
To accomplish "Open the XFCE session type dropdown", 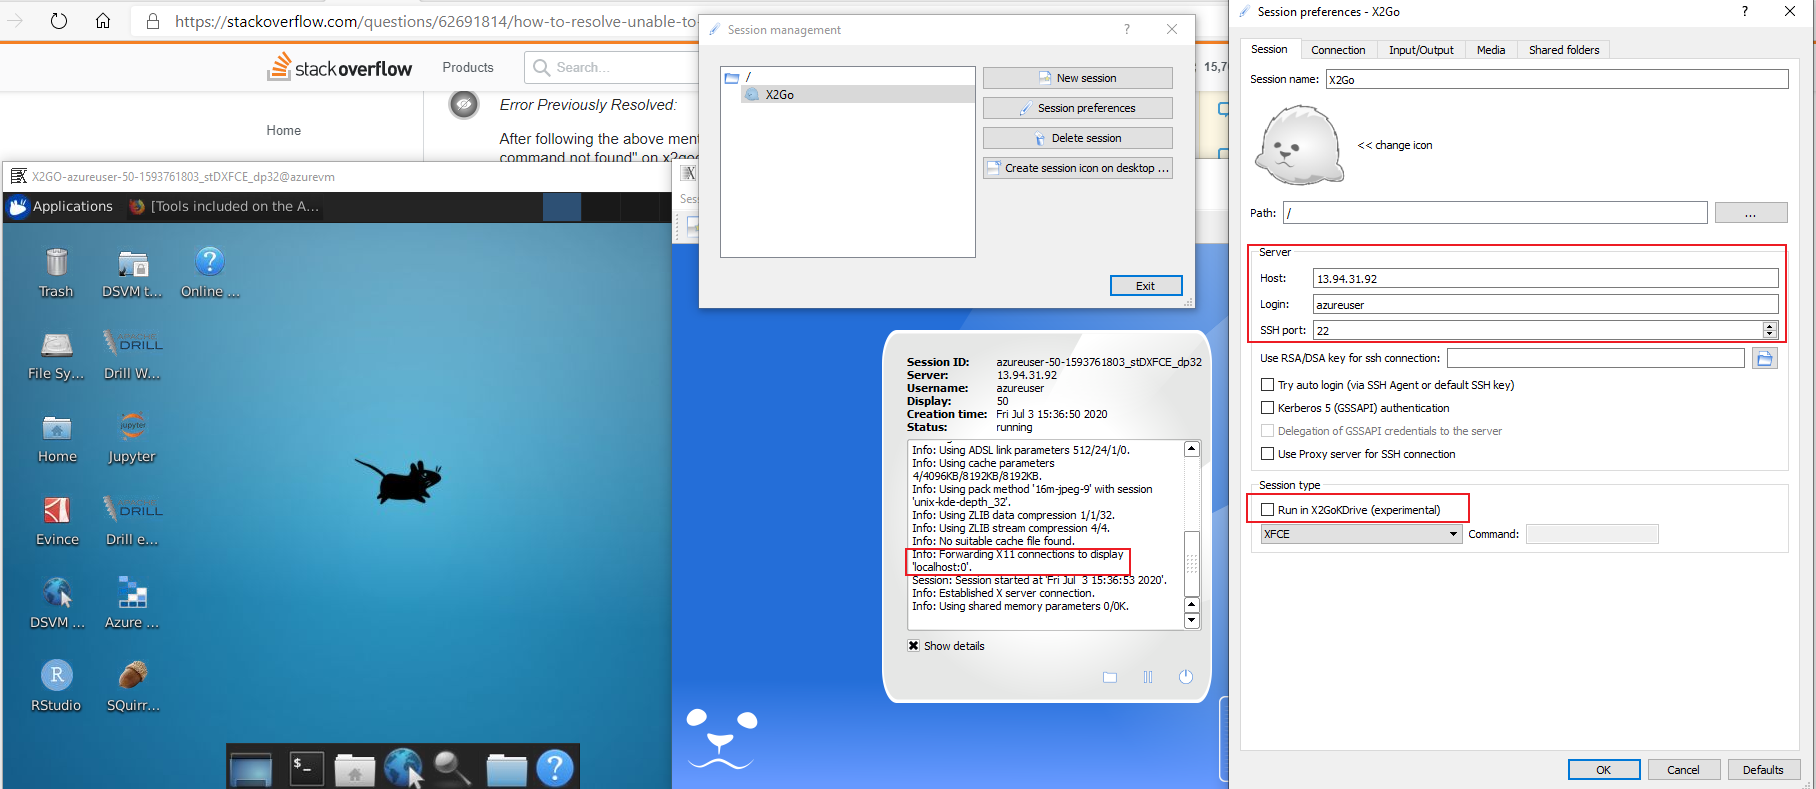I will pos(1362,534).
